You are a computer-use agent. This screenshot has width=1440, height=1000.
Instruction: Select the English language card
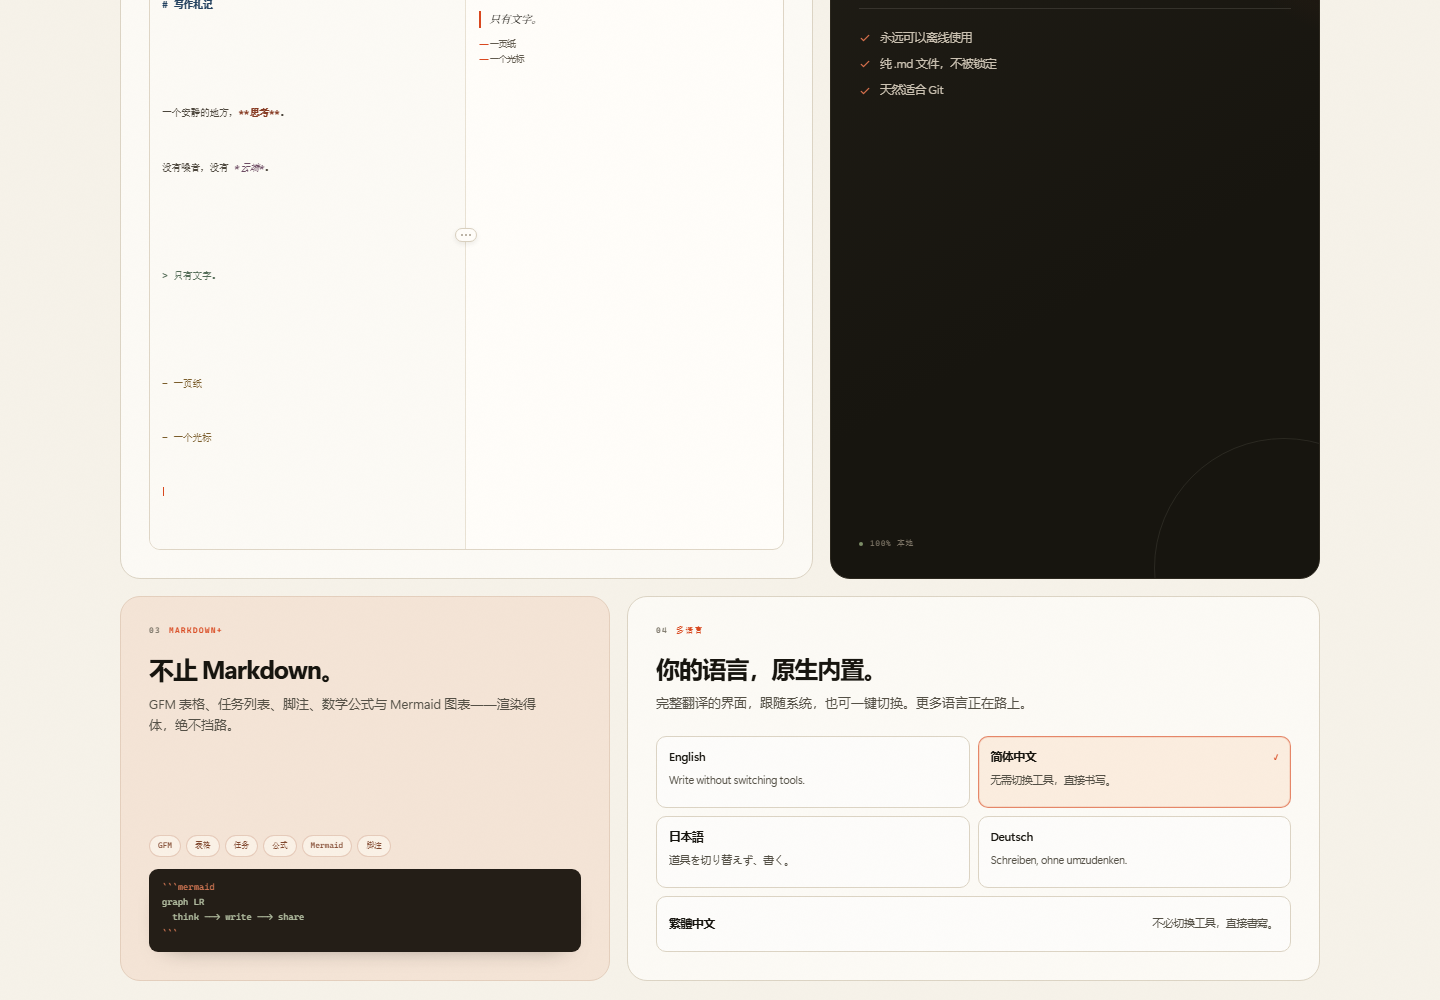(x=813, y=772)
